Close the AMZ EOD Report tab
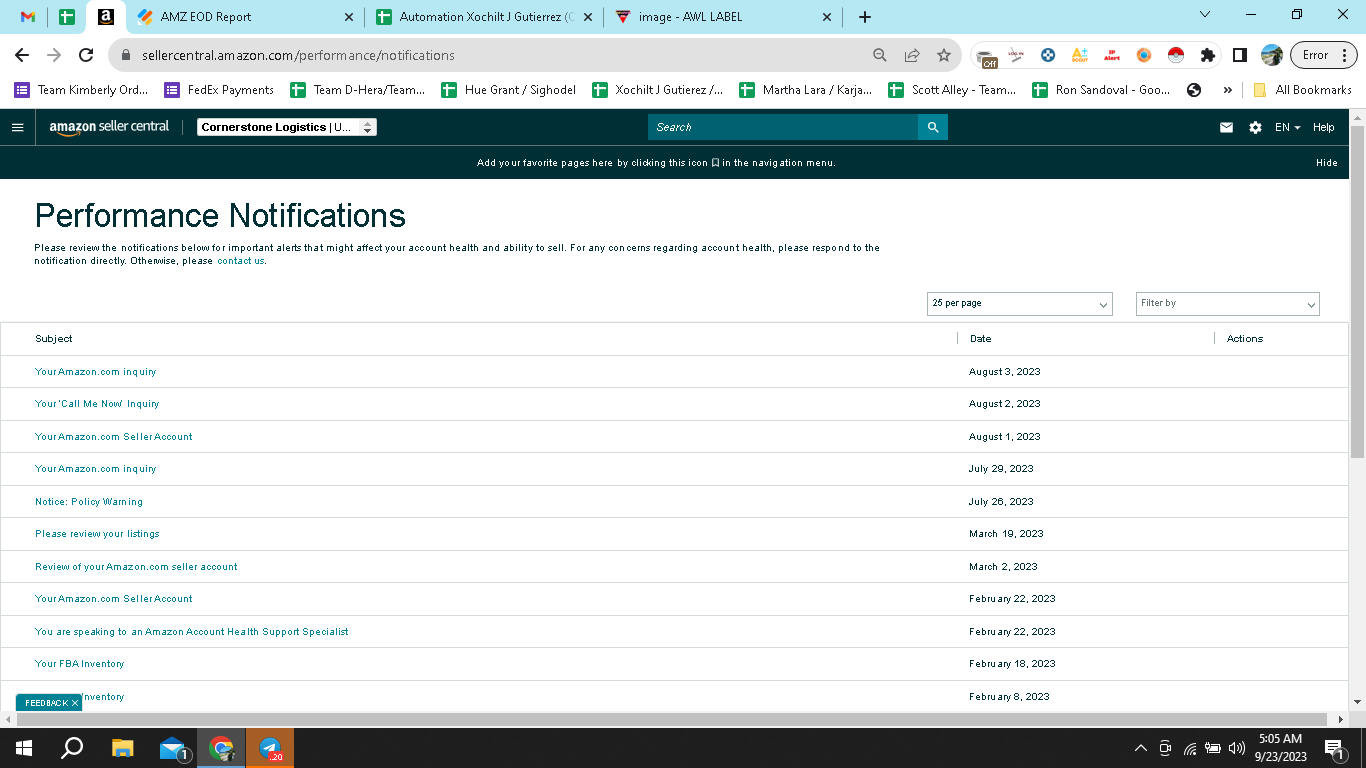 pos(349,17)
